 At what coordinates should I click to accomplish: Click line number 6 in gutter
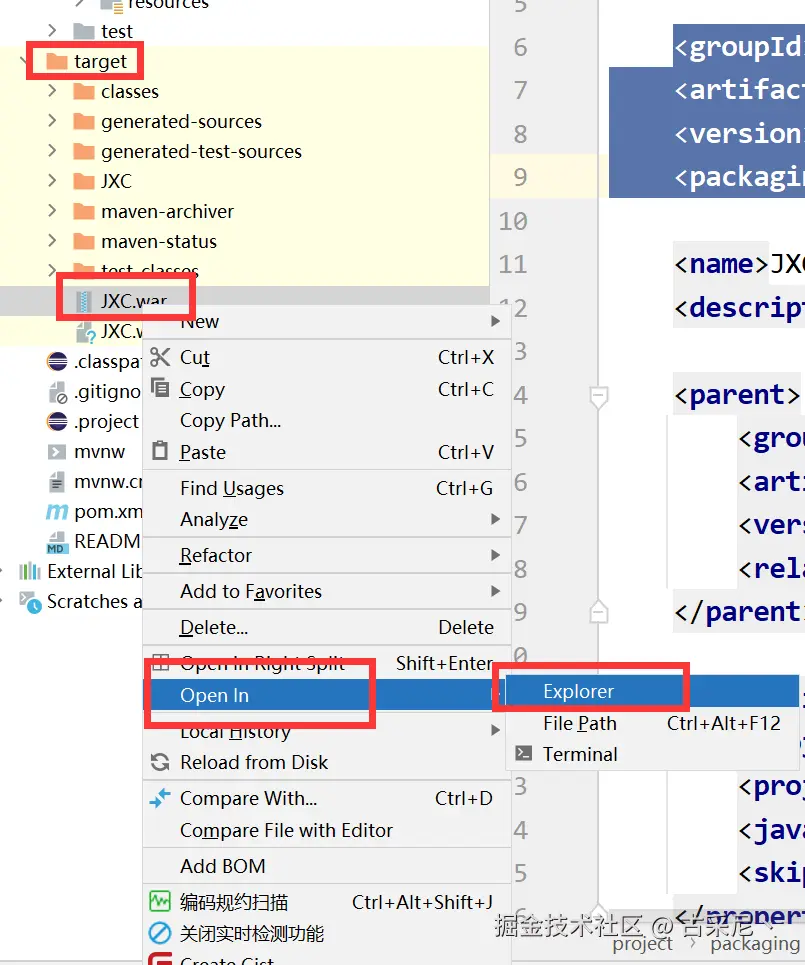click(521, 47)
